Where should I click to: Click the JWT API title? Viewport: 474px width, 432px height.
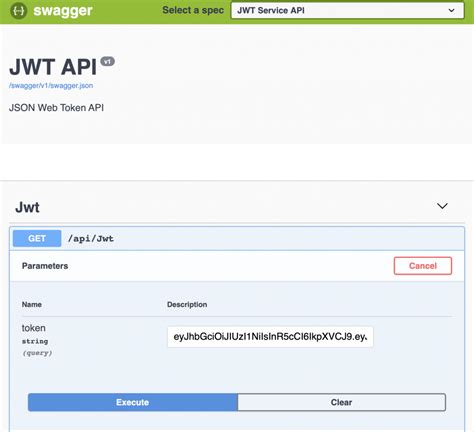53,67
